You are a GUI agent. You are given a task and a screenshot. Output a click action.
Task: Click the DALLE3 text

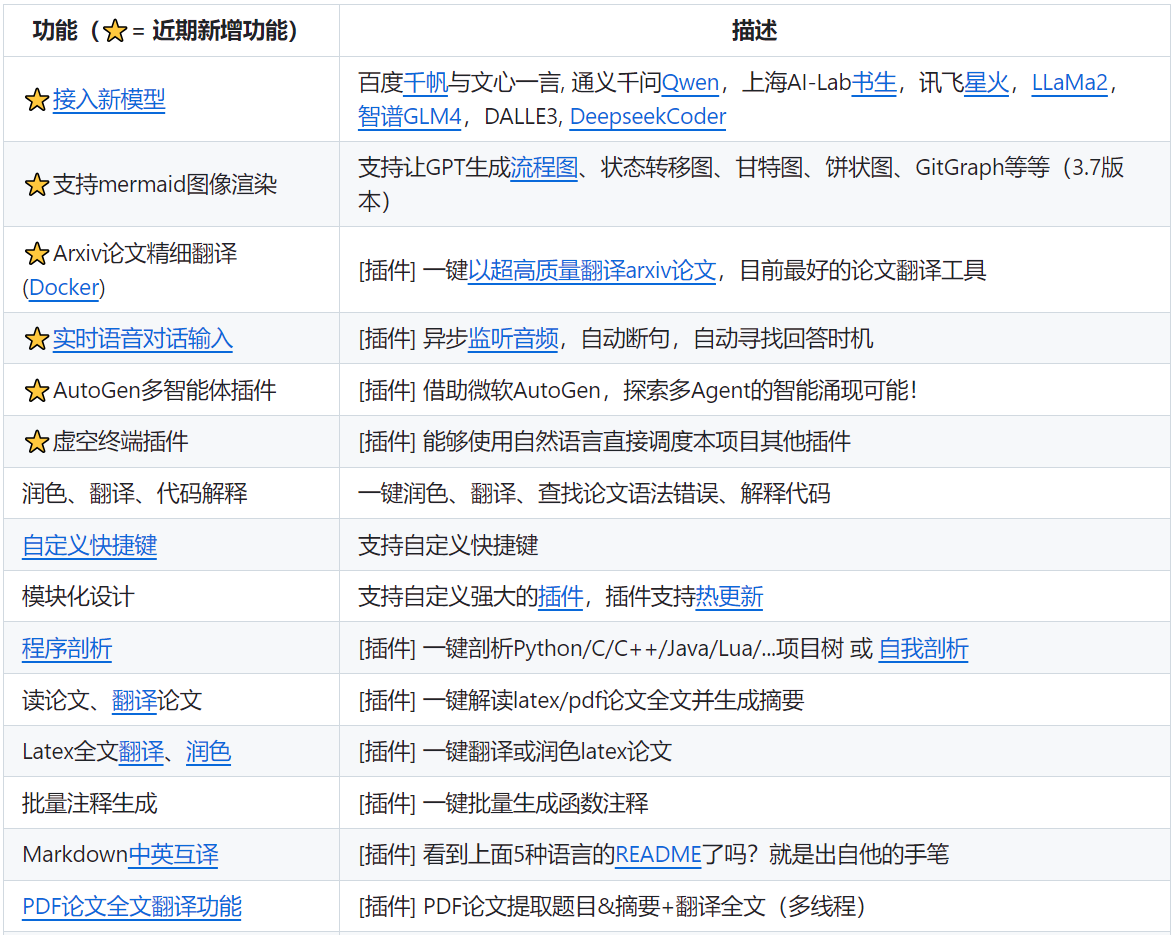point(521,117)
